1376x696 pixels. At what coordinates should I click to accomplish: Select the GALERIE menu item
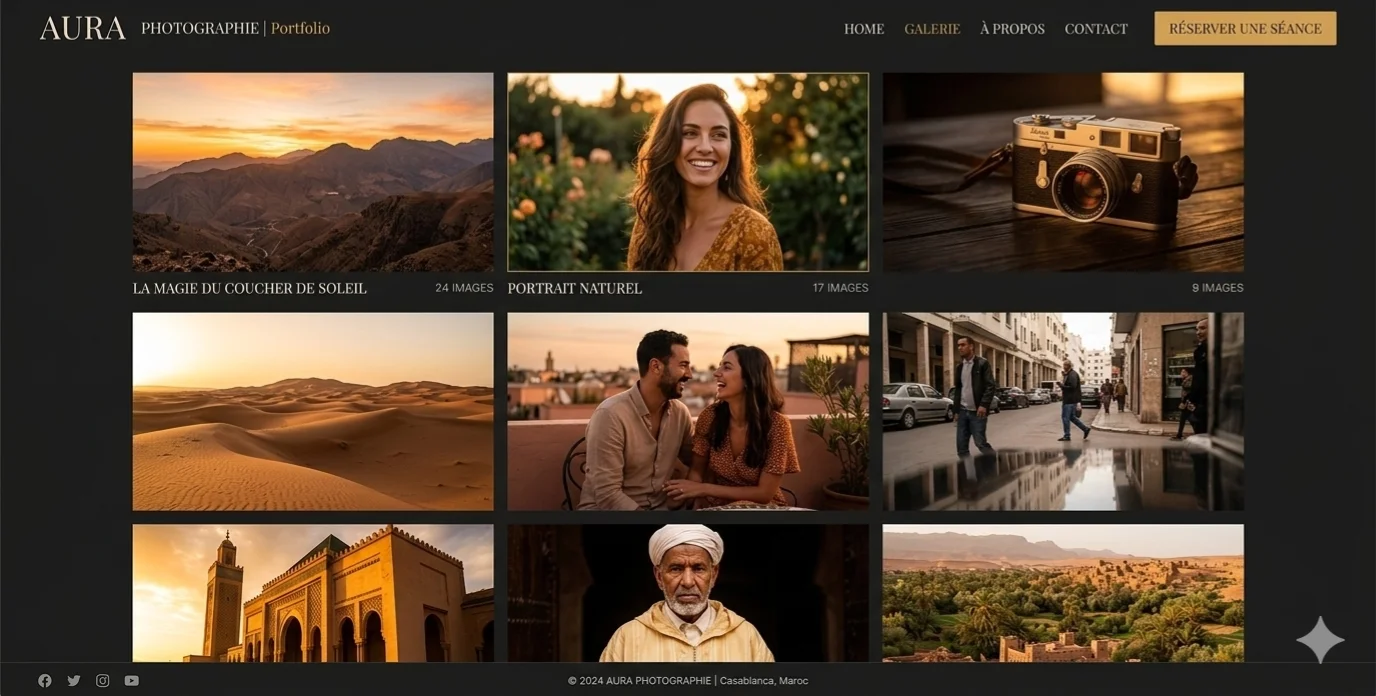coord(931,29)
